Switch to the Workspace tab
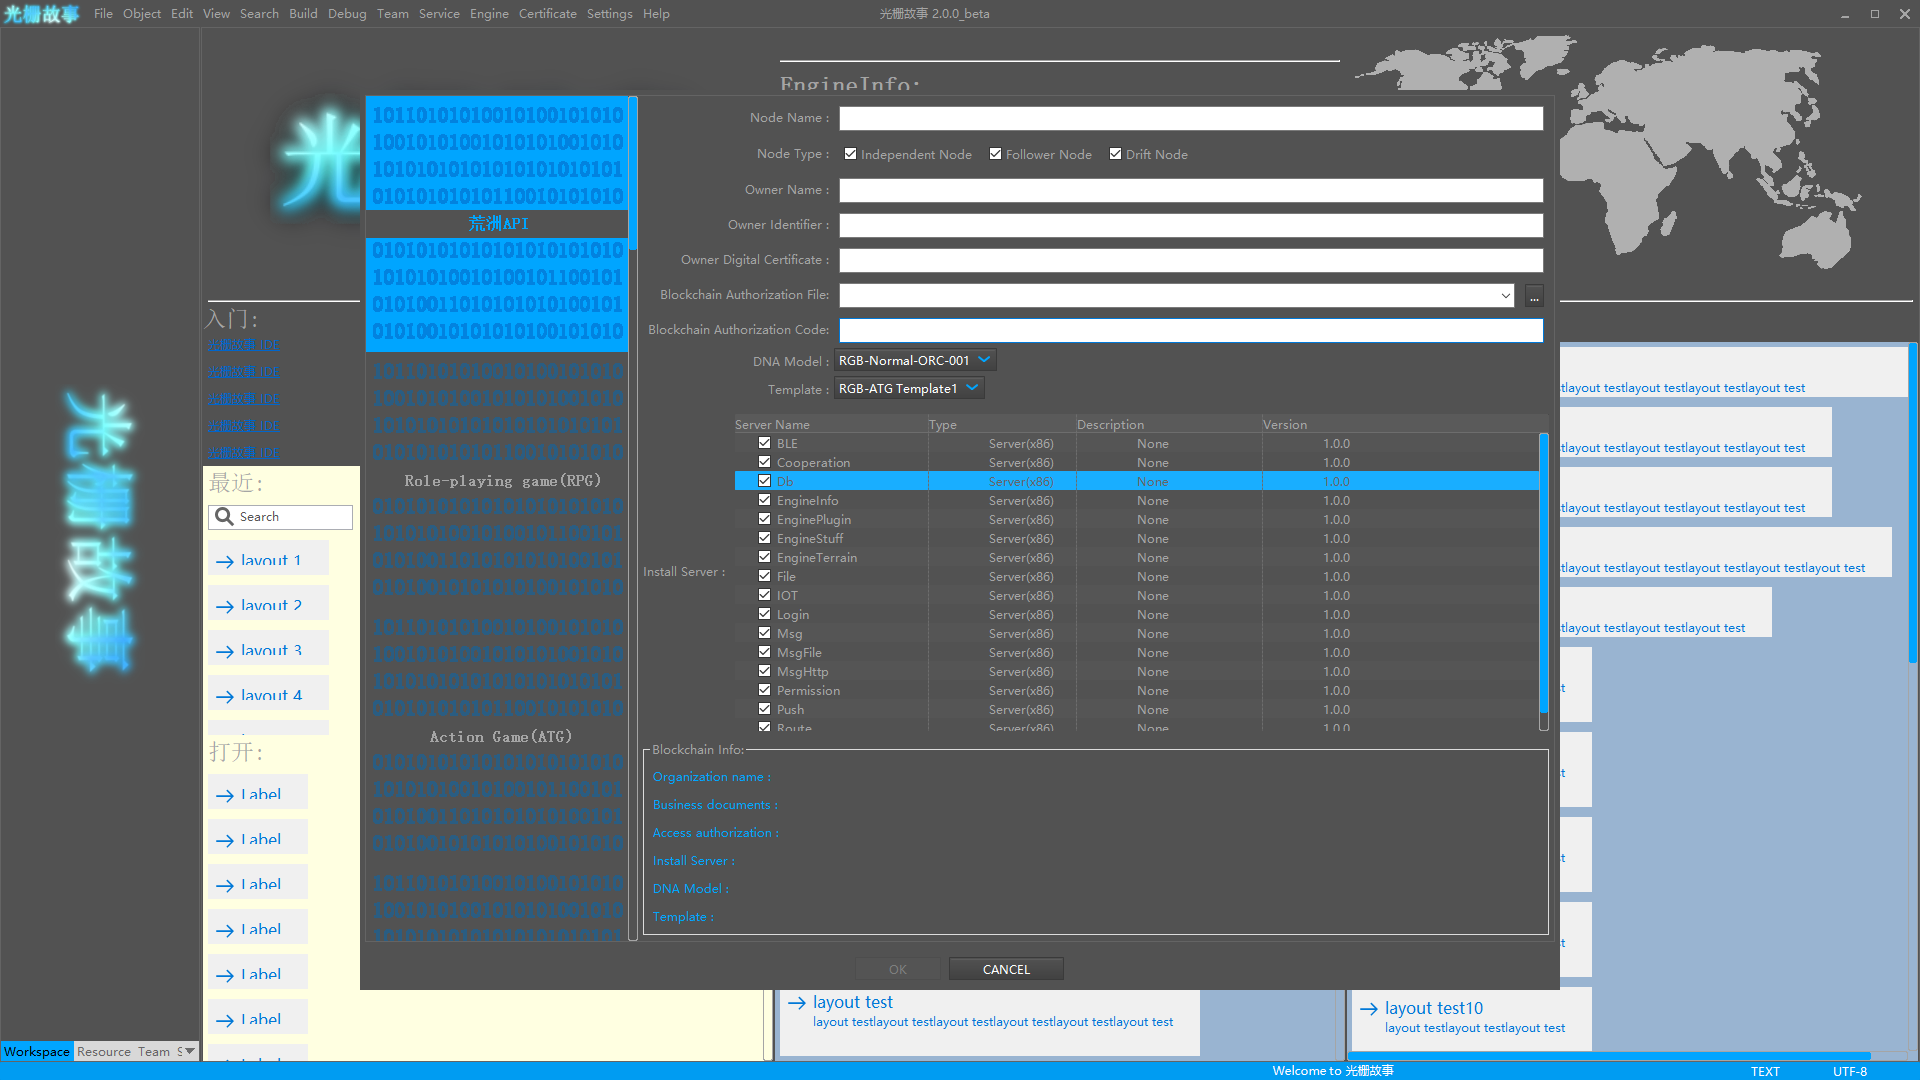Viewport: 1920px width, 1080px height. click(x=37, y=1052)
